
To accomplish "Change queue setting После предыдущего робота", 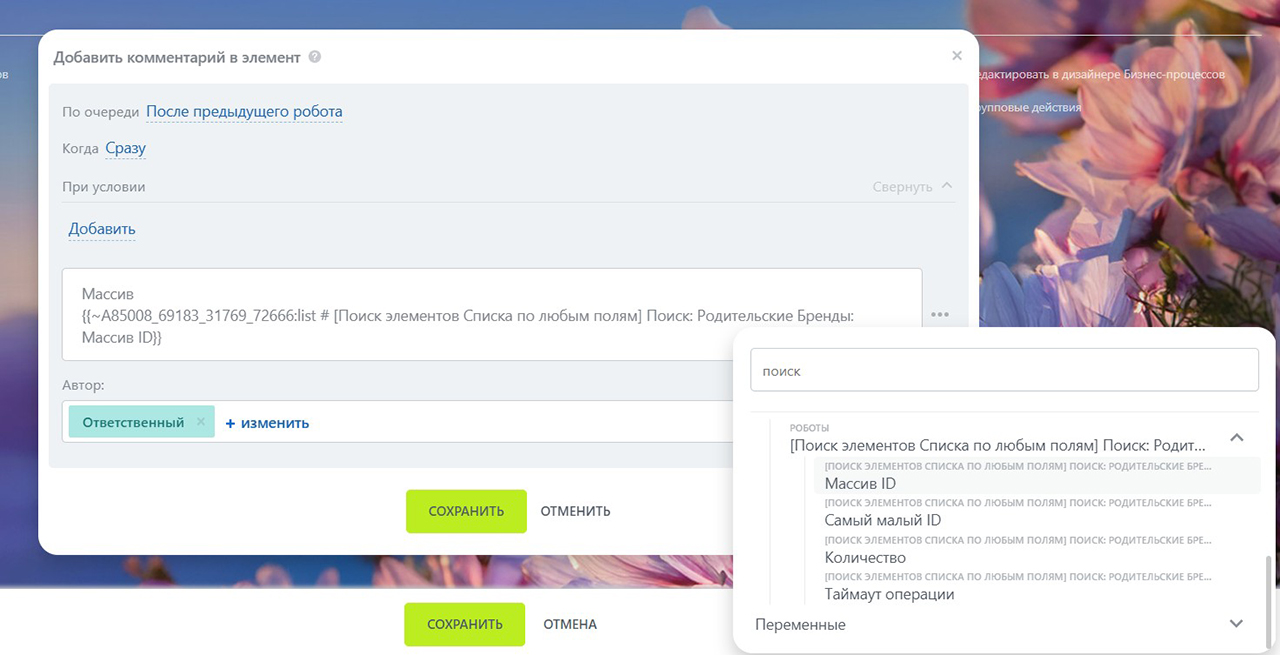I will pos(244,111).
